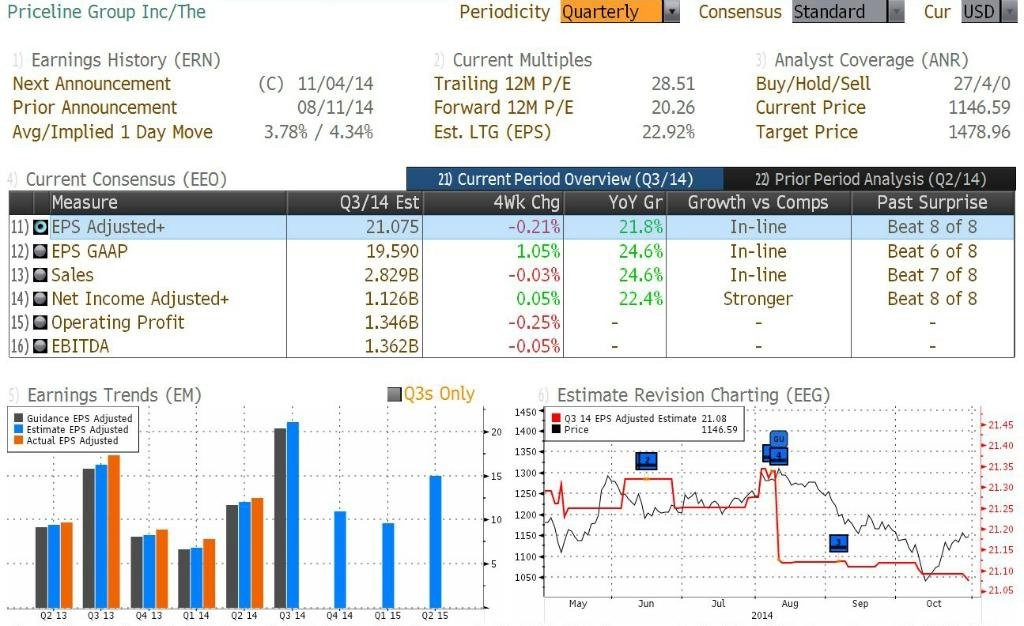Image resolution: width=1024 pixels, height=626 pixels.
Task: Click the EPS Adjusted+ estimate 21.075
Action: pyautogui.click(x=392, y=227)
